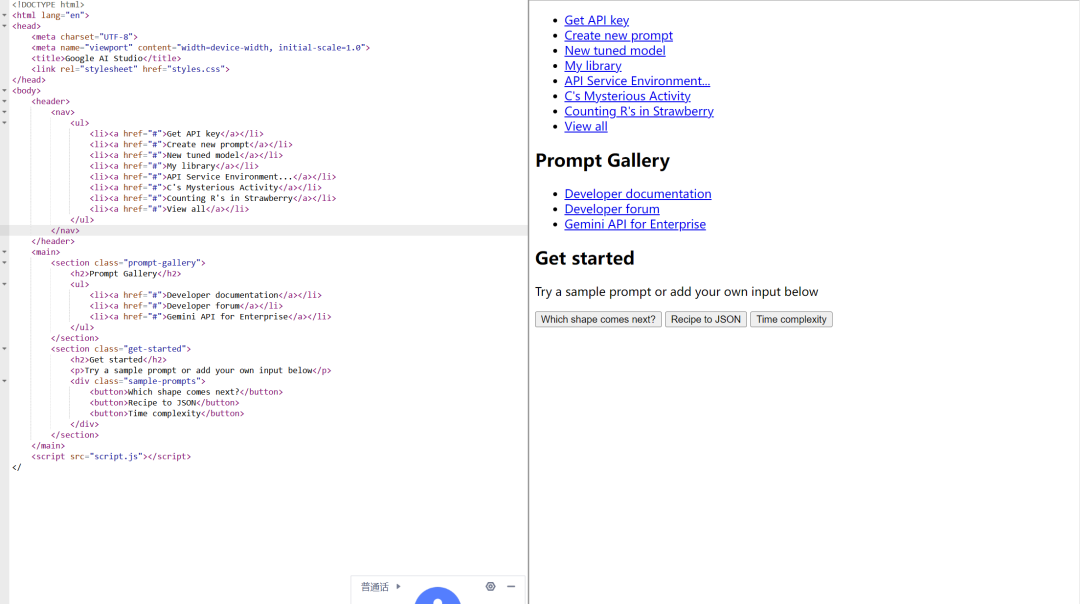Open the 普通话 language dropdown

click(x=381, y=587)
